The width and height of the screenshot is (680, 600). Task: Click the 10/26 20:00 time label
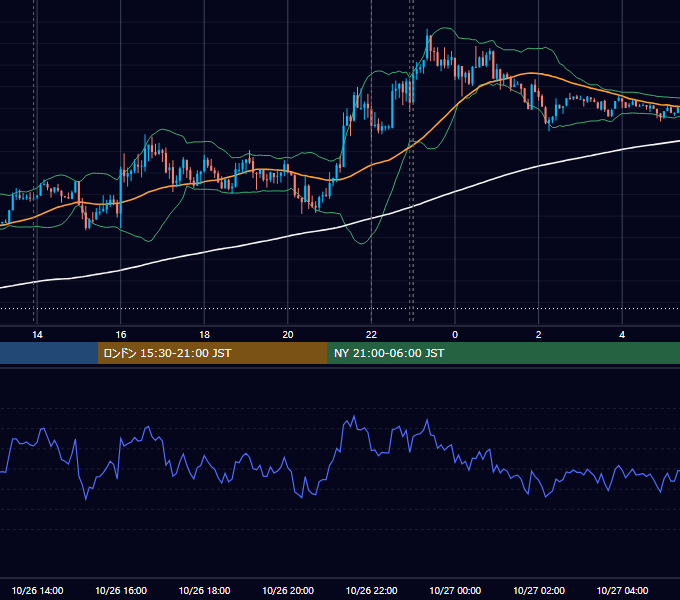tap(288, 590)
